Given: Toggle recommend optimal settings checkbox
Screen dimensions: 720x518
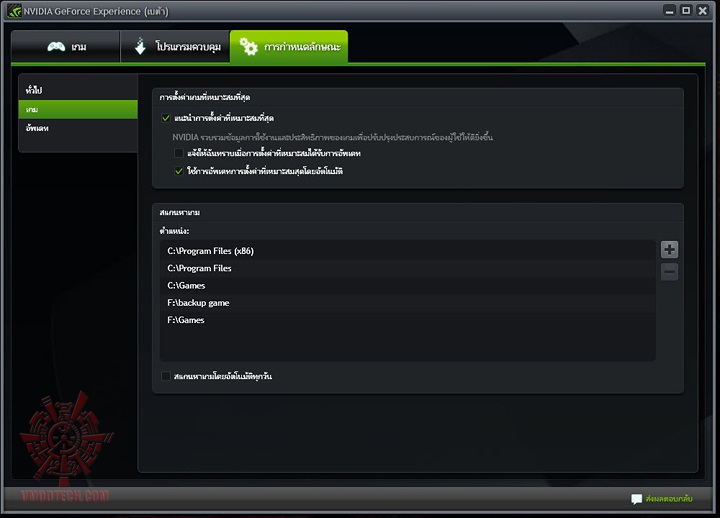Looking at the screenshot, I should click(x=166, y=118).
